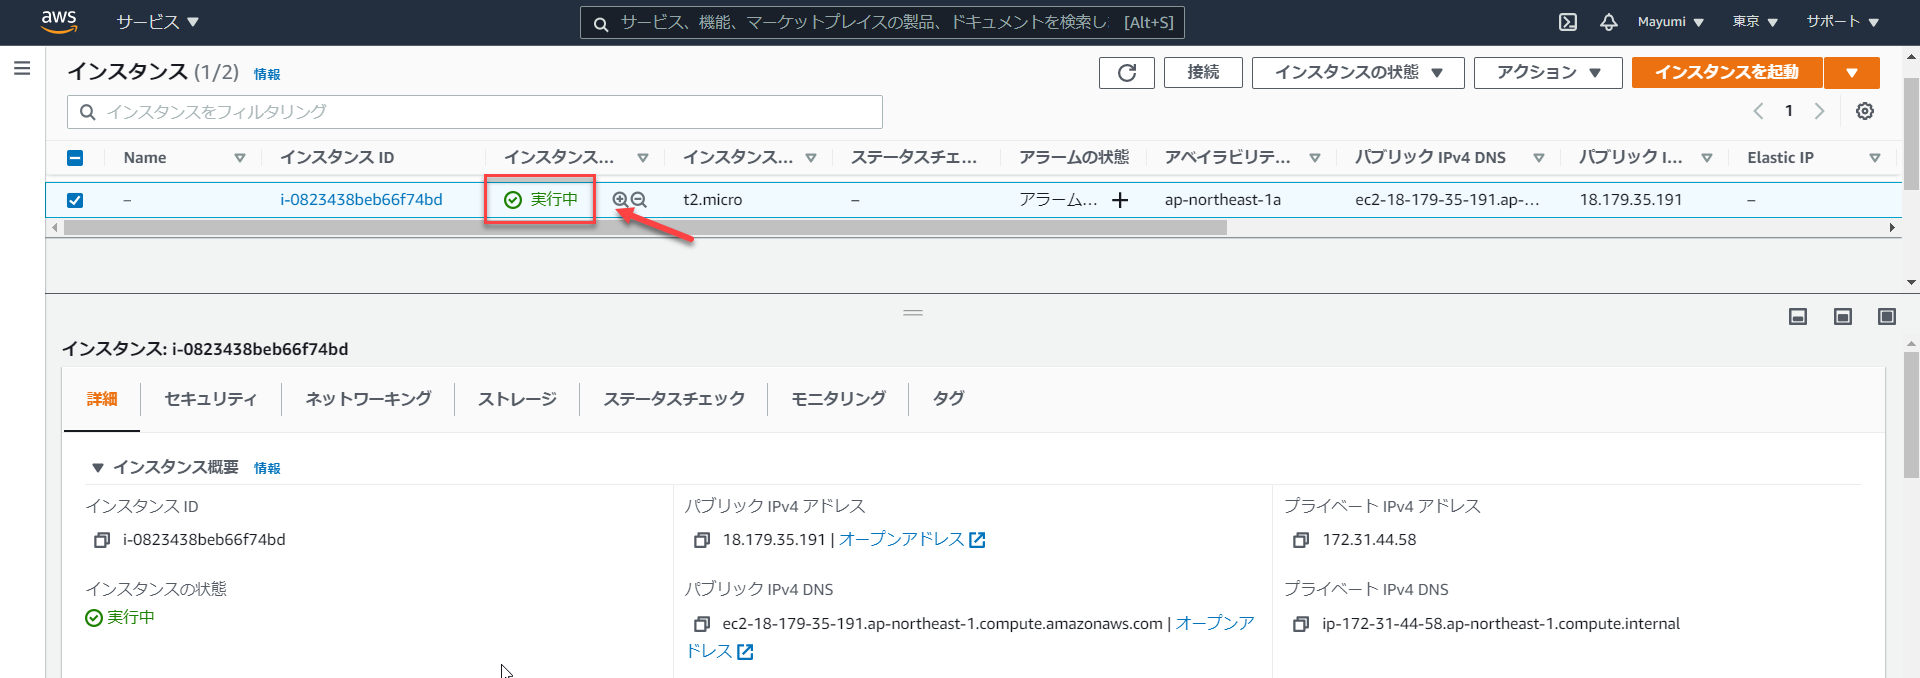Copy the public IPv4 address 18.179.35.191
This screenshot has width=1920, height=678.
point(702,540)
